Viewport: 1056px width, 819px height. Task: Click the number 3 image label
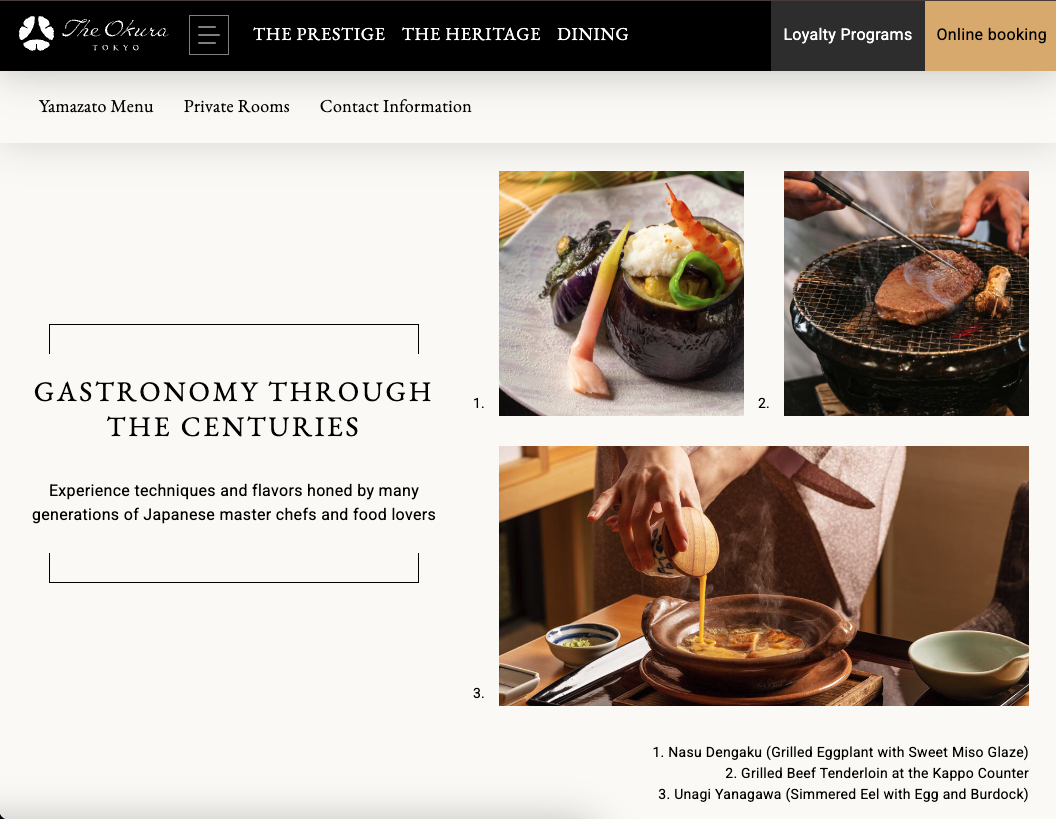tap(478, 693)
